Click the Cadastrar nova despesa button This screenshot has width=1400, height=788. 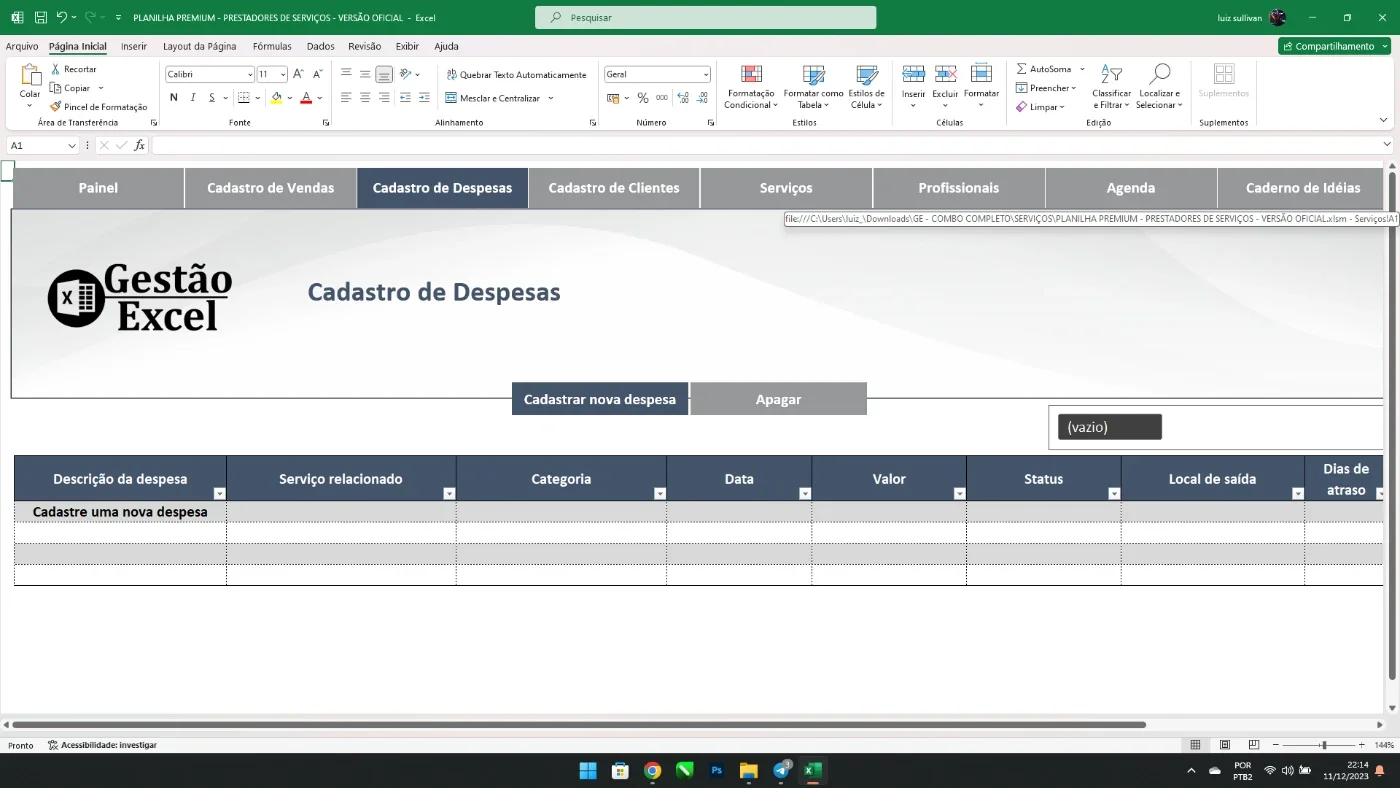tap(600, 399)
